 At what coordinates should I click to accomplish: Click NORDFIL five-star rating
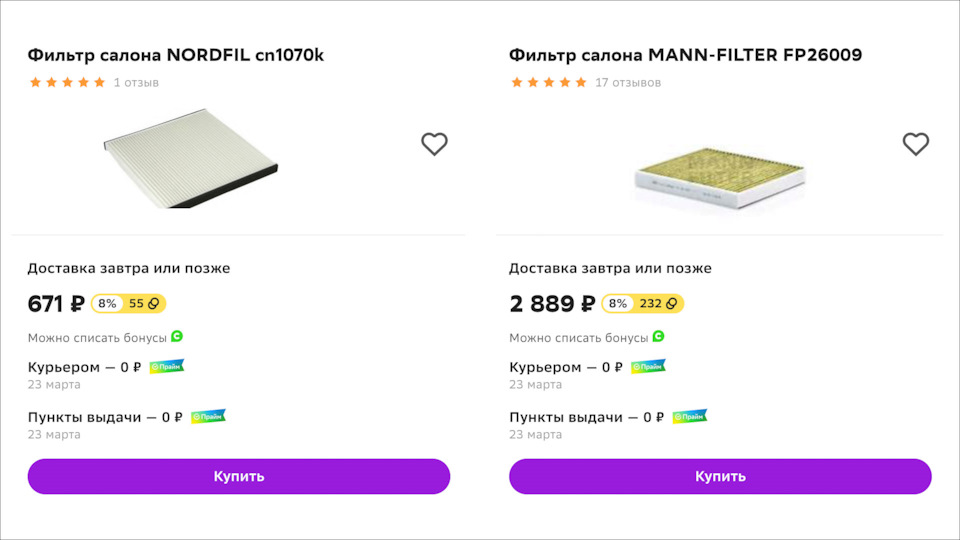pos(67,83)
